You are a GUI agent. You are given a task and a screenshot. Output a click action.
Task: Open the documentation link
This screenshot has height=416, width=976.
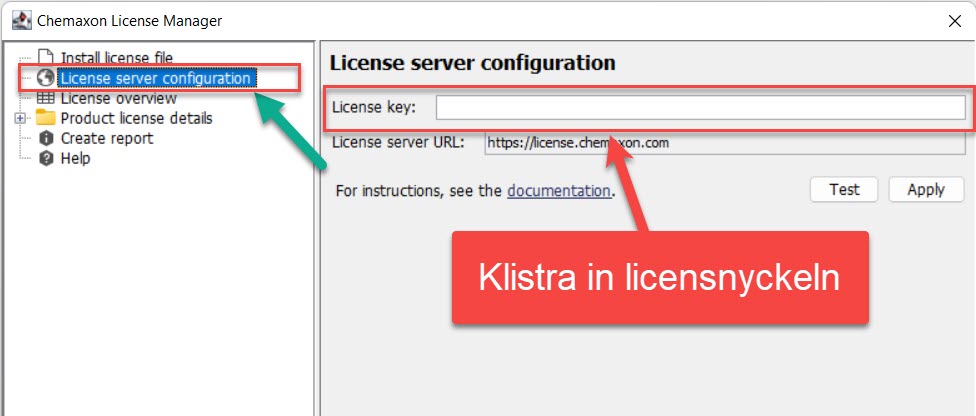click(559, 191)
